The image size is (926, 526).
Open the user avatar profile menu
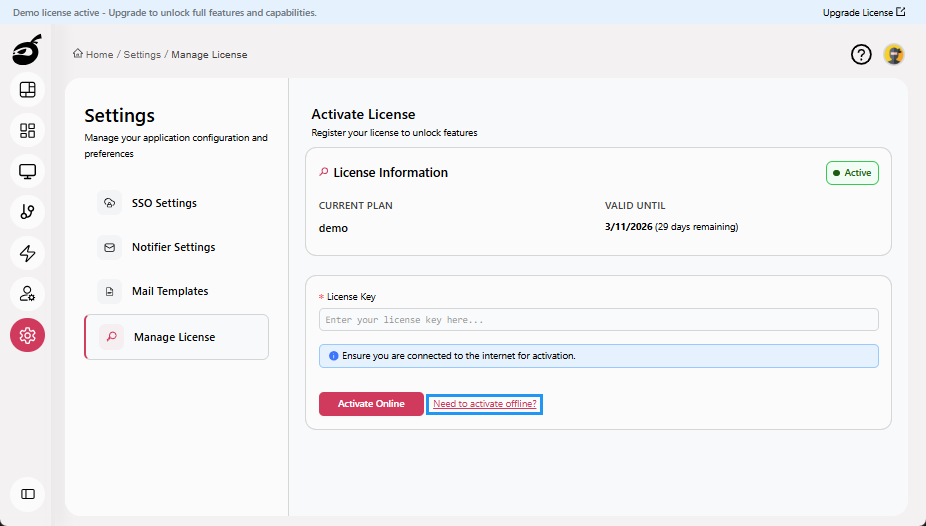click(894, 55)
